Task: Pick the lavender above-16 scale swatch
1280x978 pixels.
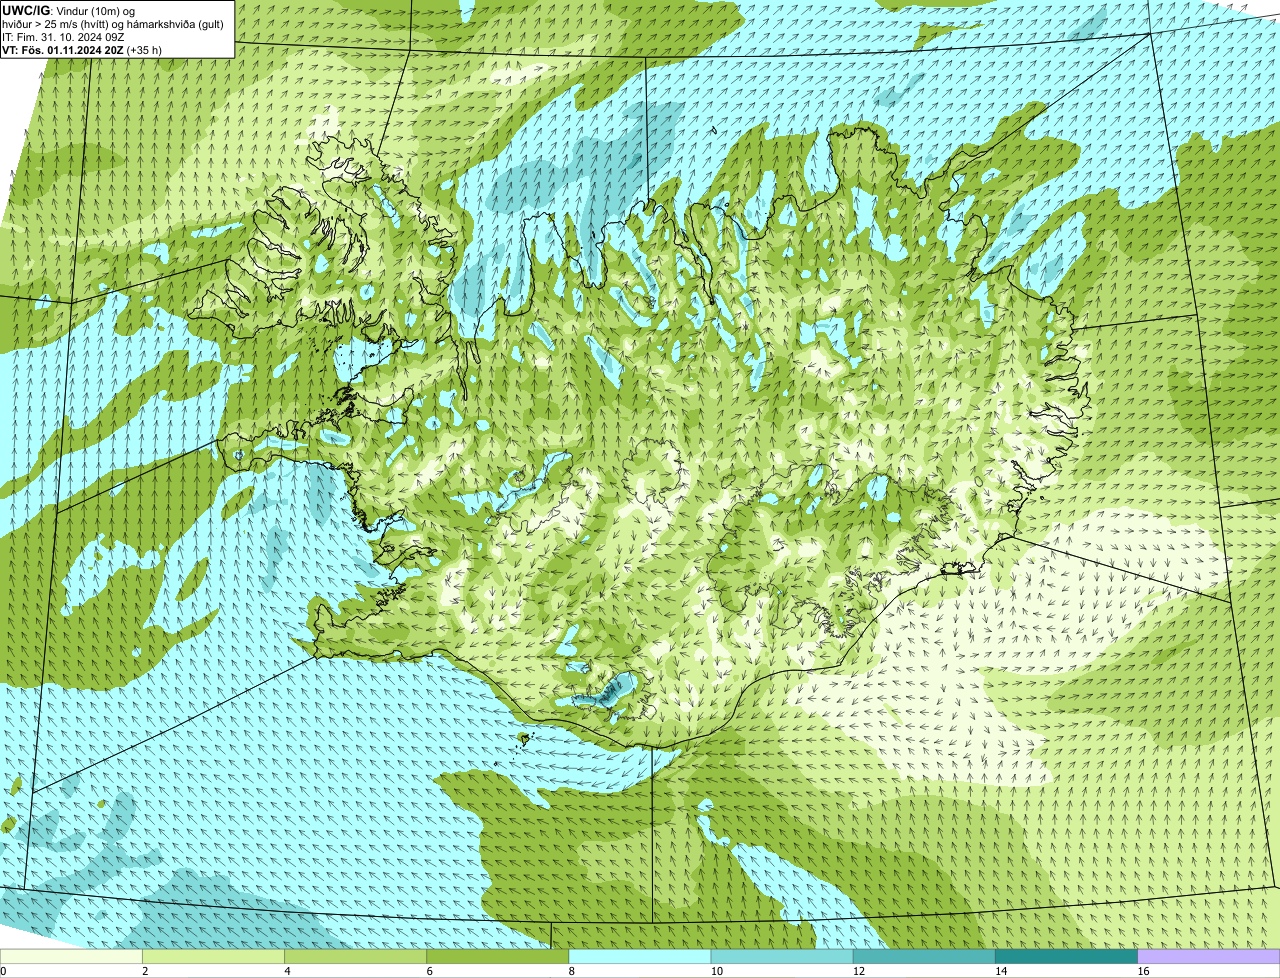Action: pyautogui.click(x=1209, y=956)
